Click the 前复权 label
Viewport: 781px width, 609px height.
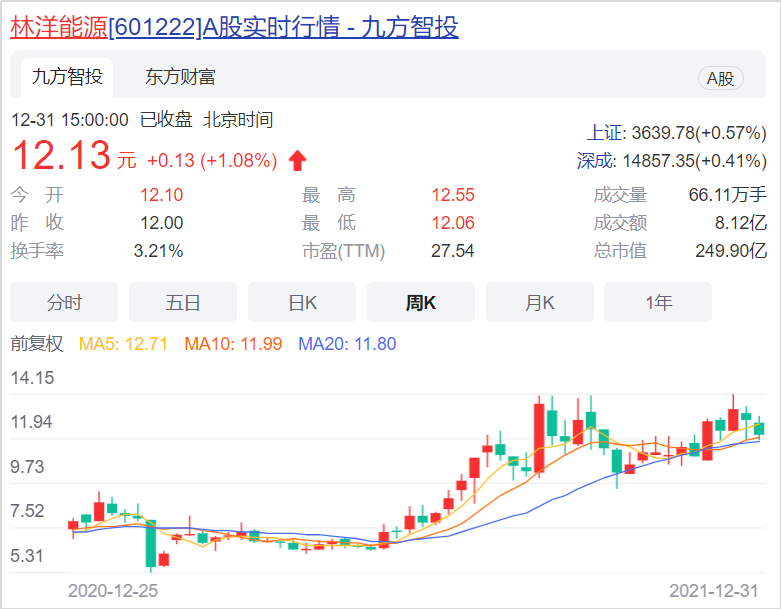point(37,344)
